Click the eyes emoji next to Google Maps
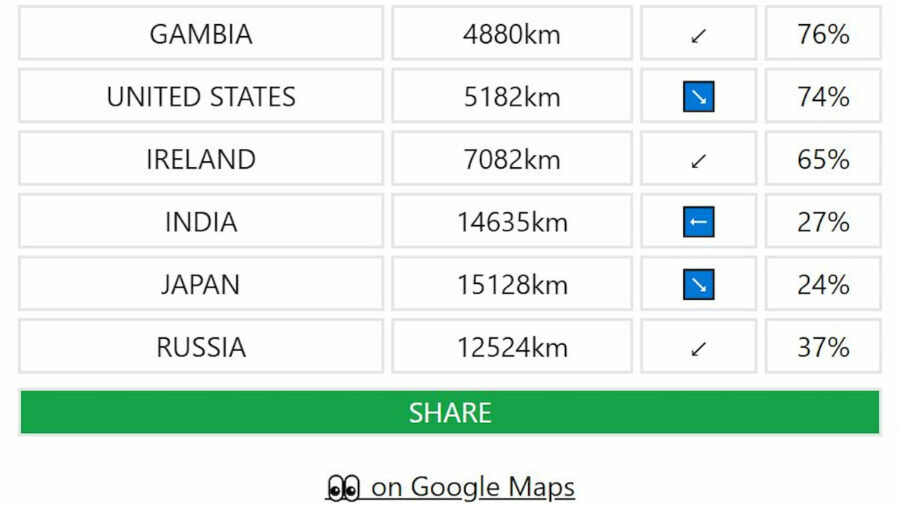This screenshot has width=900, height=506. [343, 488]
